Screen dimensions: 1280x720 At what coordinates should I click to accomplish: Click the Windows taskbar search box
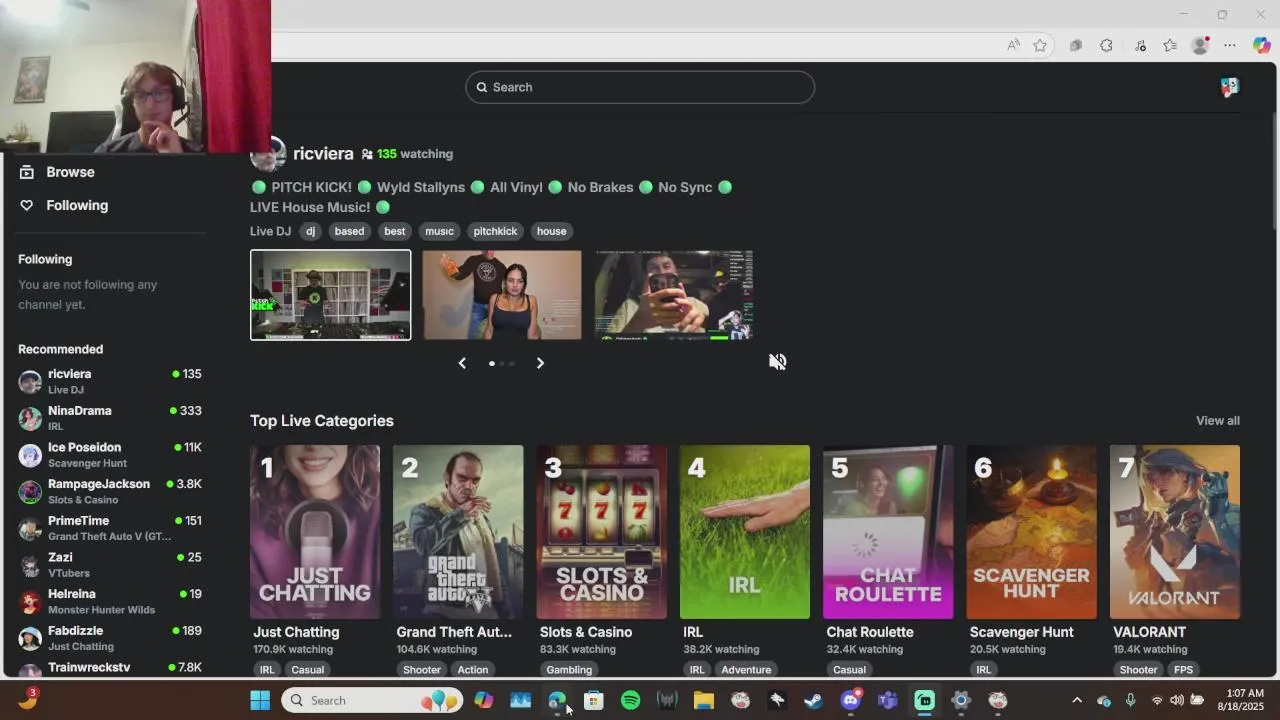[371, 700]
